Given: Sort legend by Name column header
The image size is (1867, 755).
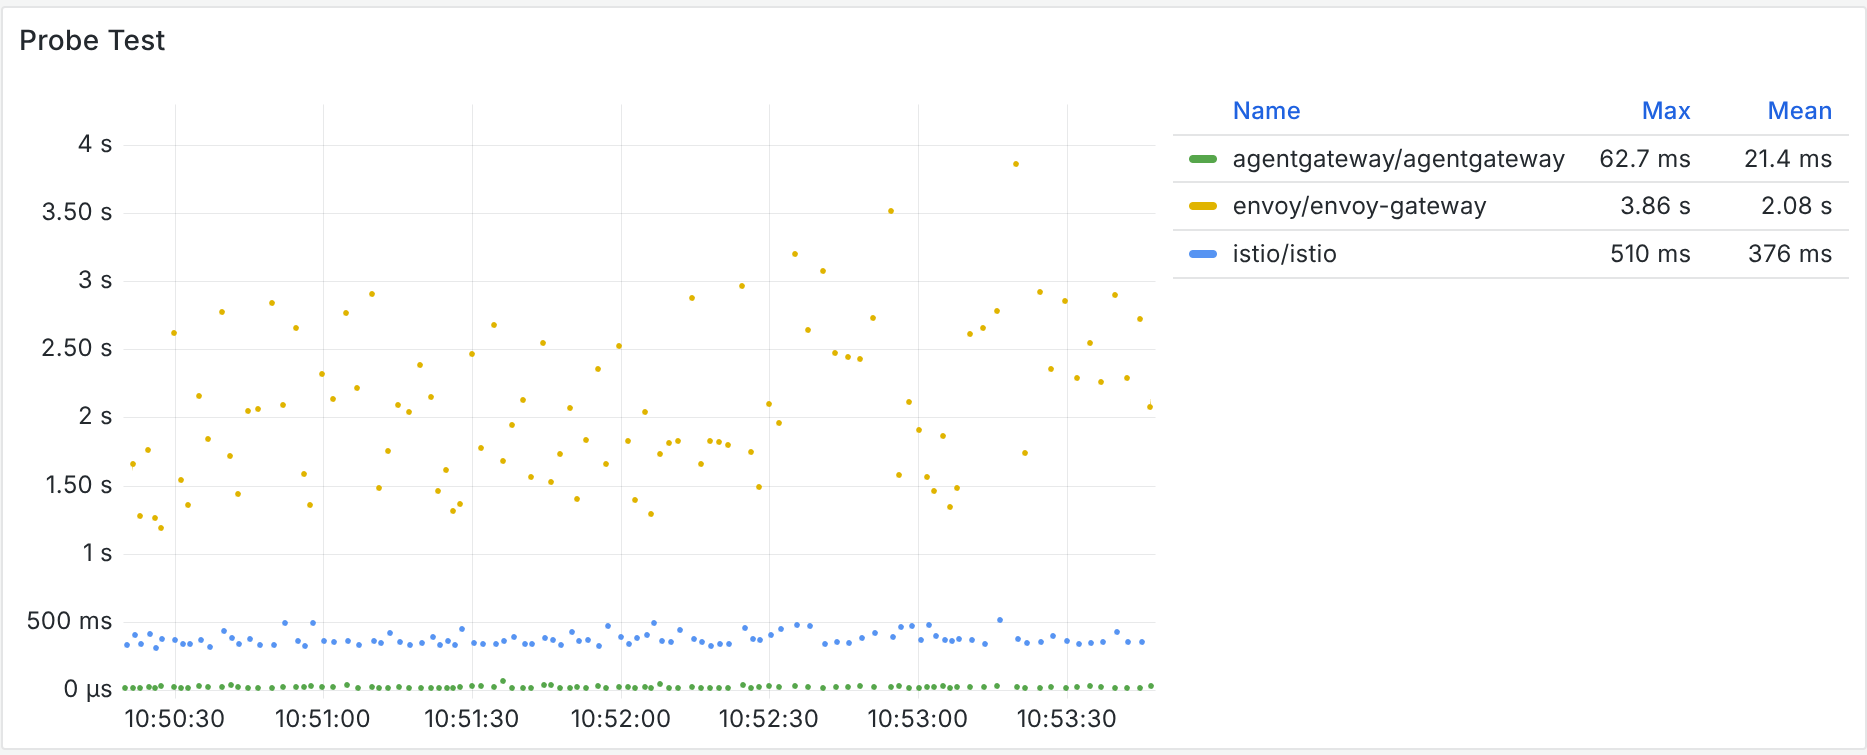Looking at the screenshot, I should point(1266,111).
